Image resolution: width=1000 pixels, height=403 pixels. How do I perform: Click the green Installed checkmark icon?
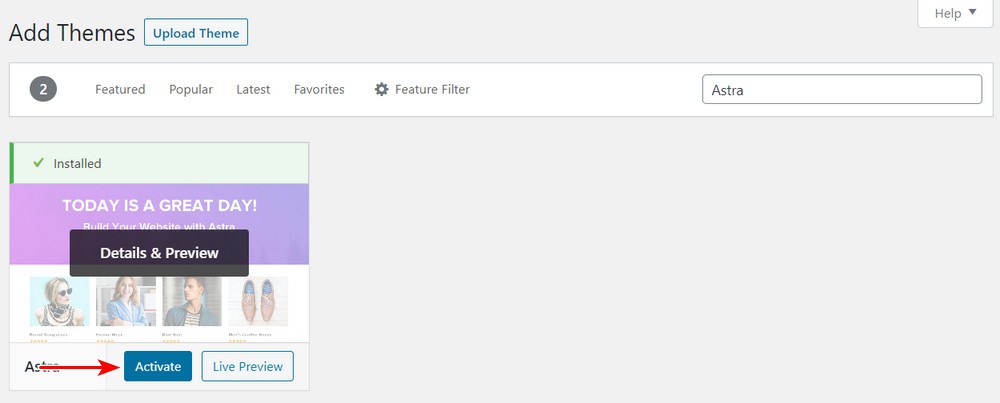pos(38,163)
